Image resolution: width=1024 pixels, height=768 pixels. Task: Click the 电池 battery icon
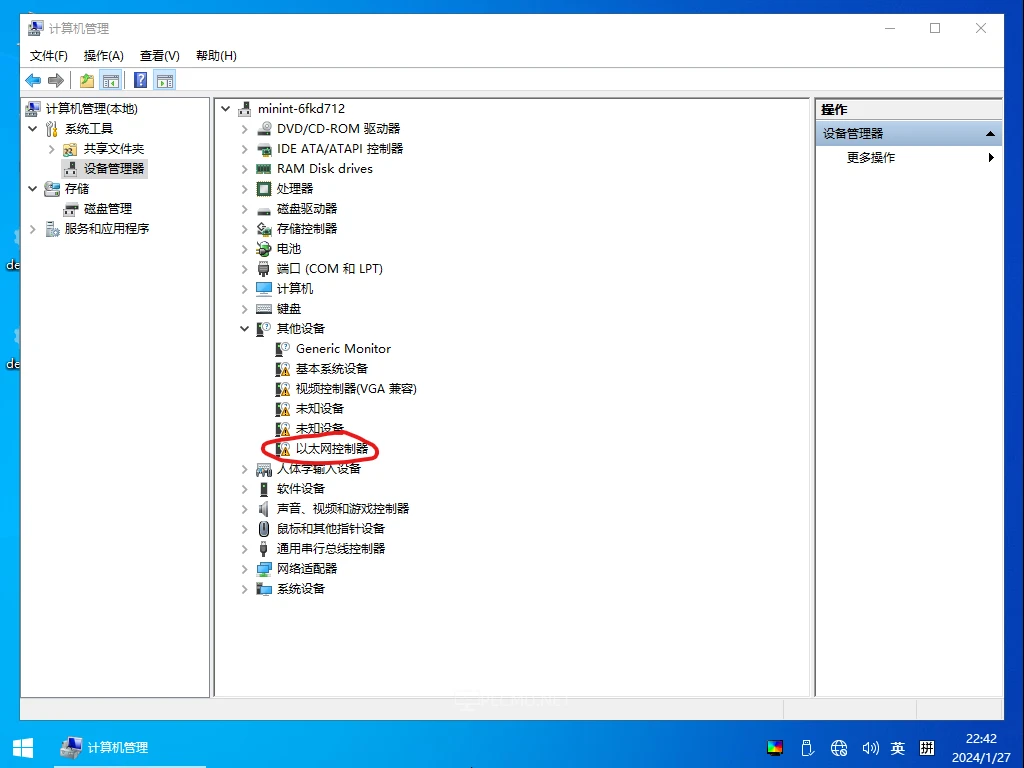point(264,249)
